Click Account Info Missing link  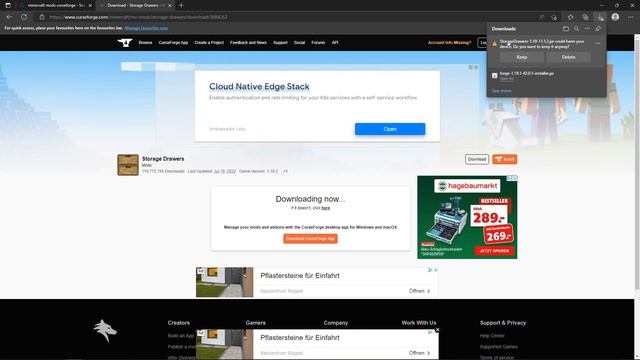449,42
